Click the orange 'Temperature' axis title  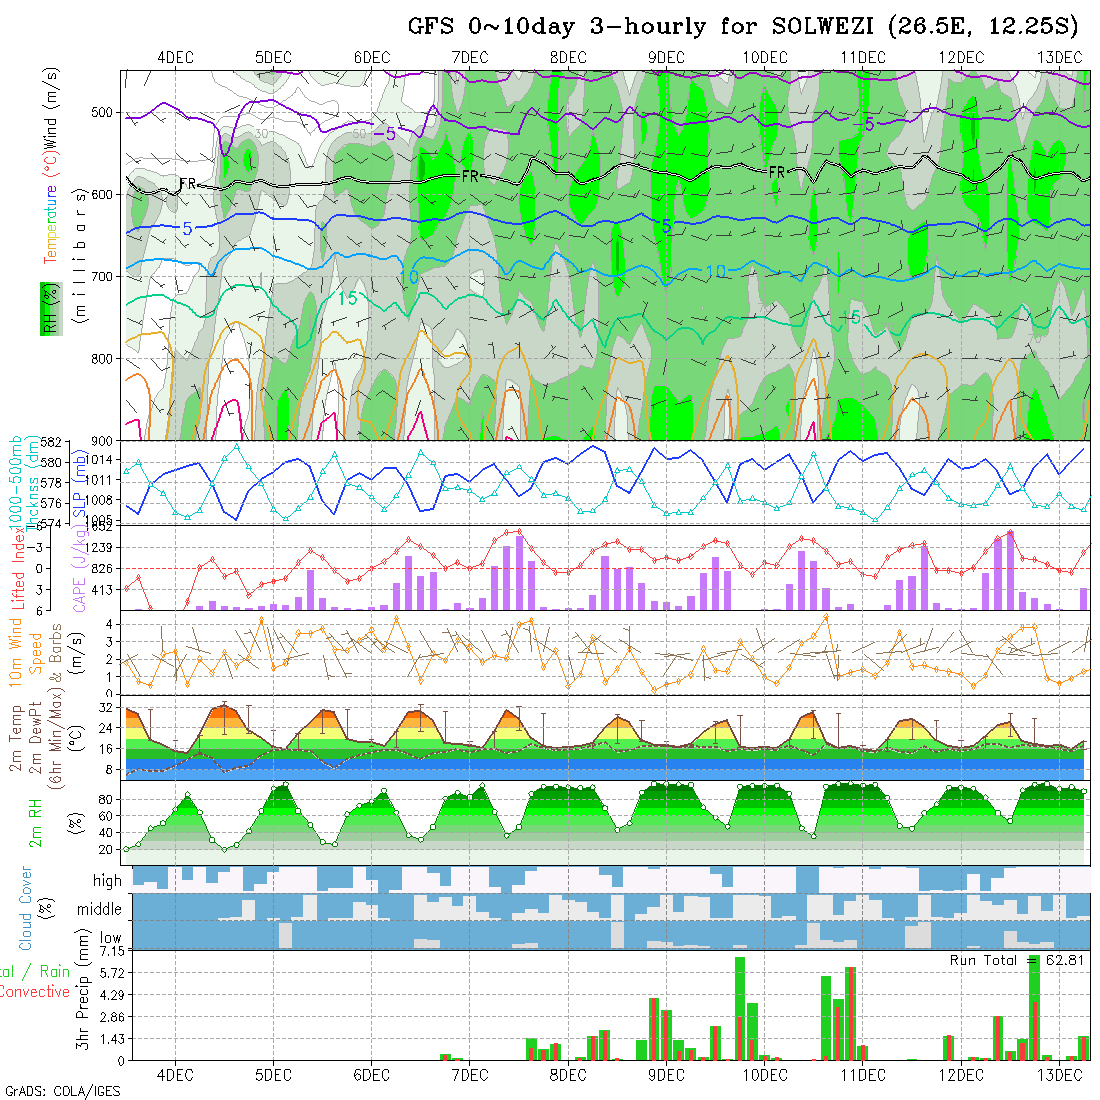click(x=51, y=224)
